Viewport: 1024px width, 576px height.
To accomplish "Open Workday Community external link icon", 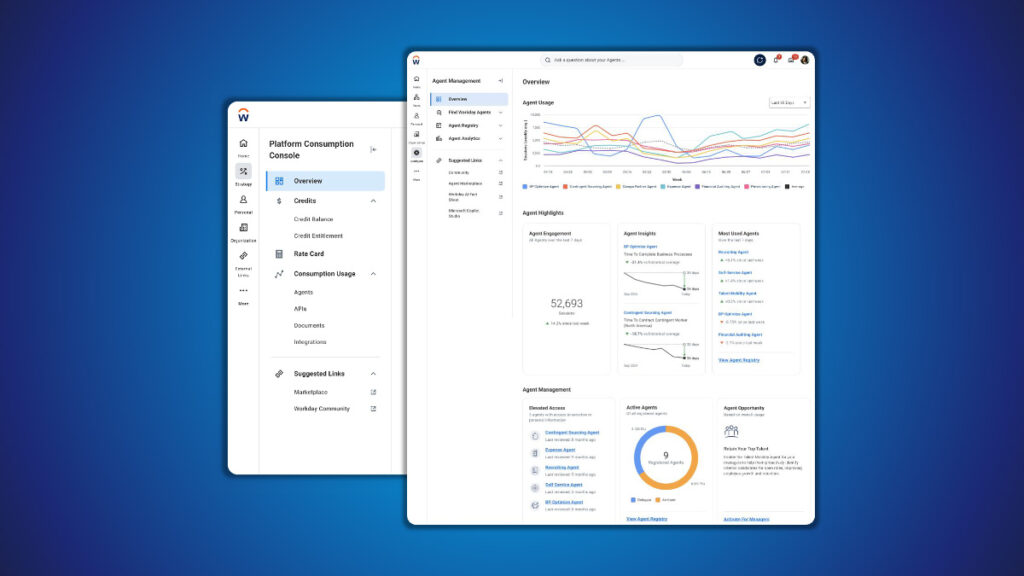I will [374, 409].
